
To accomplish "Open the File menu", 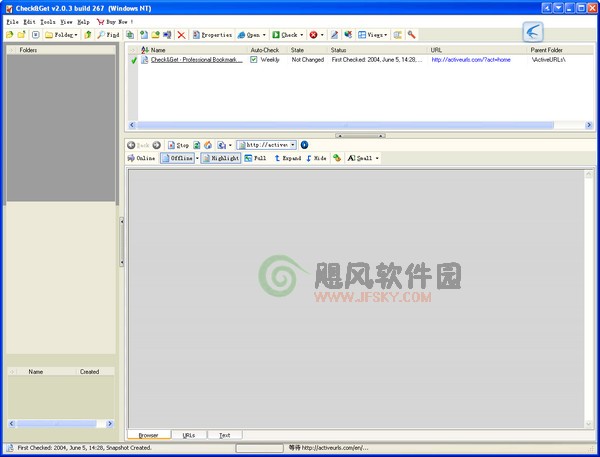I will (x=13, y=22).
